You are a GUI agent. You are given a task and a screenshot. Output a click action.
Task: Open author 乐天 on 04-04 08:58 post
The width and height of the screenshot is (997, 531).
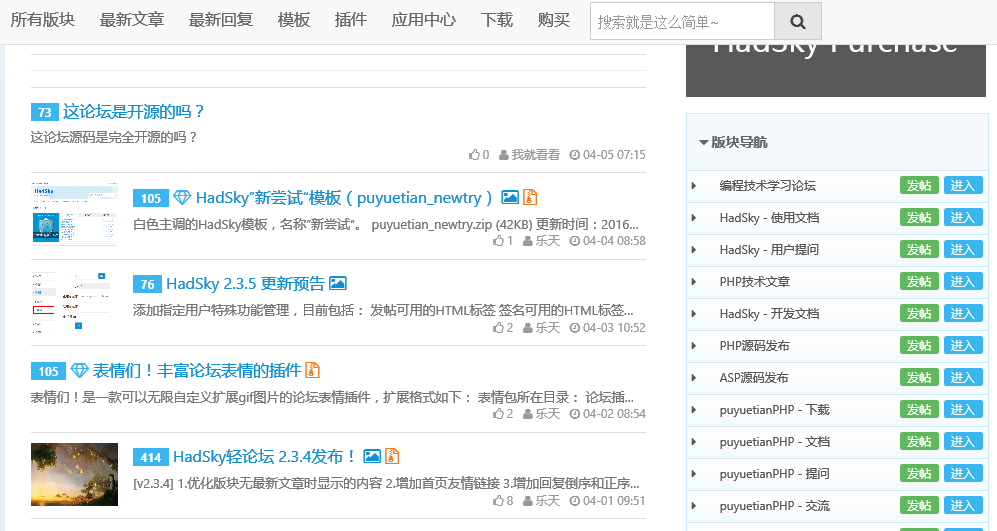[x=547, y=241]
